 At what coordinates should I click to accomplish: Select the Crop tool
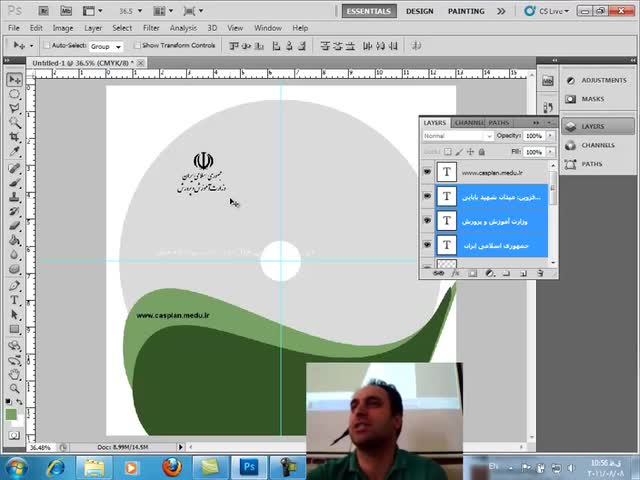pyautogui.click(x=14, y=137)
